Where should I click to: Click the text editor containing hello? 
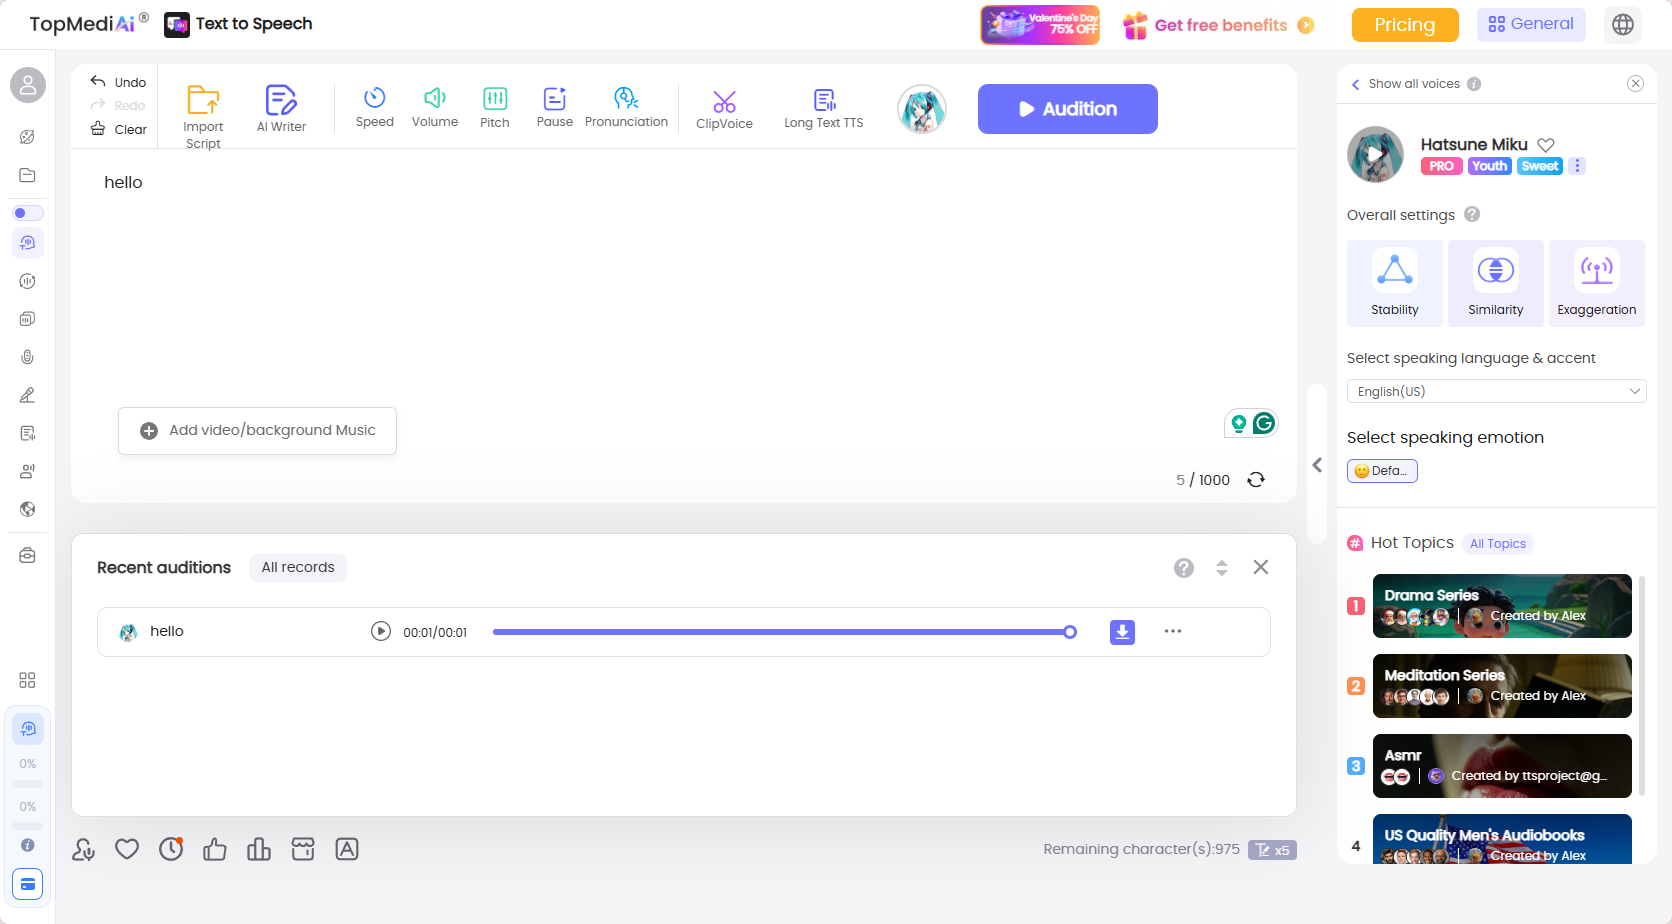point(684,275)
